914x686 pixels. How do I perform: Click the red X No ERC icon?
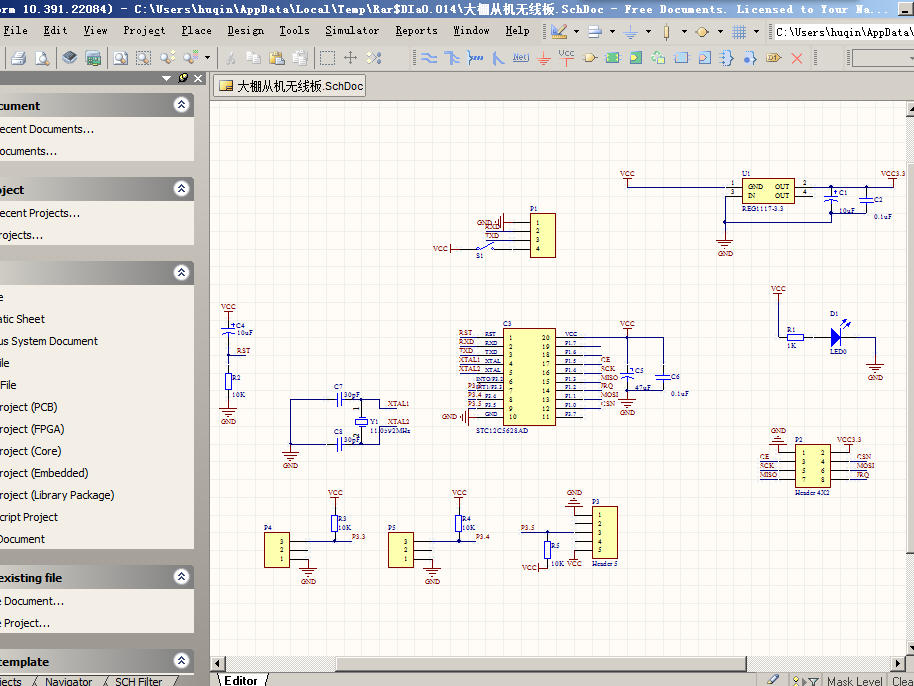click(x=797, y=58)
